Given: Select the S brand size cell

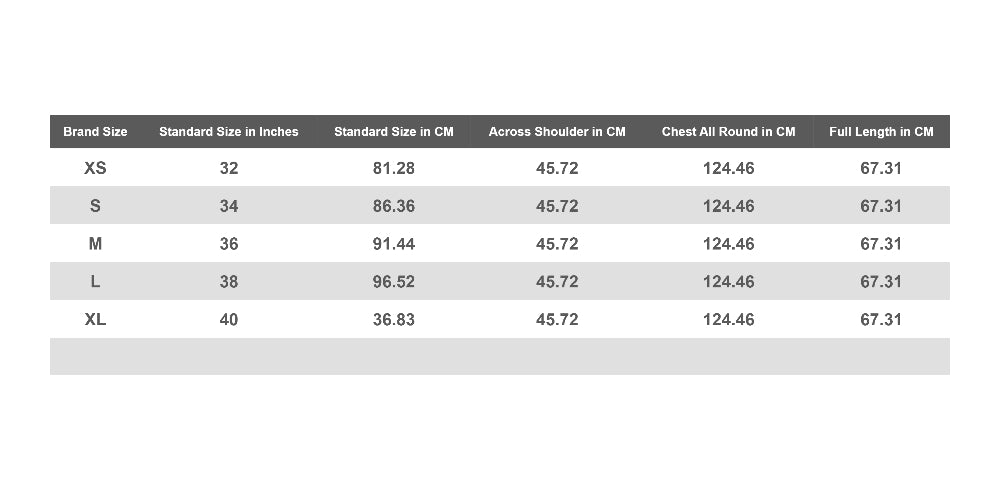Looking at the screenshot, I should tap(95, 206).
